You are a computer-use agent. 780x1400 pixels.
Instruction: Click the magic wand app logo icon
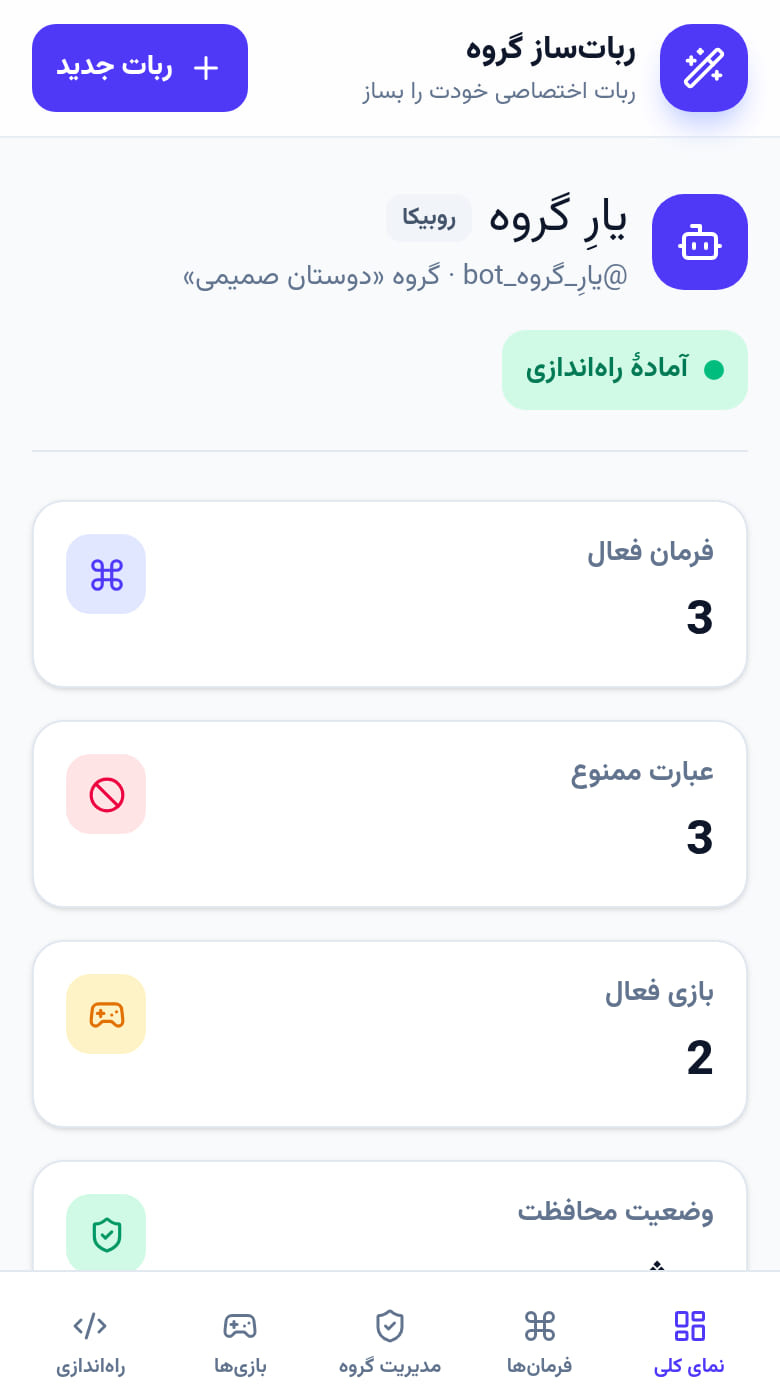(x=704, y=68)
